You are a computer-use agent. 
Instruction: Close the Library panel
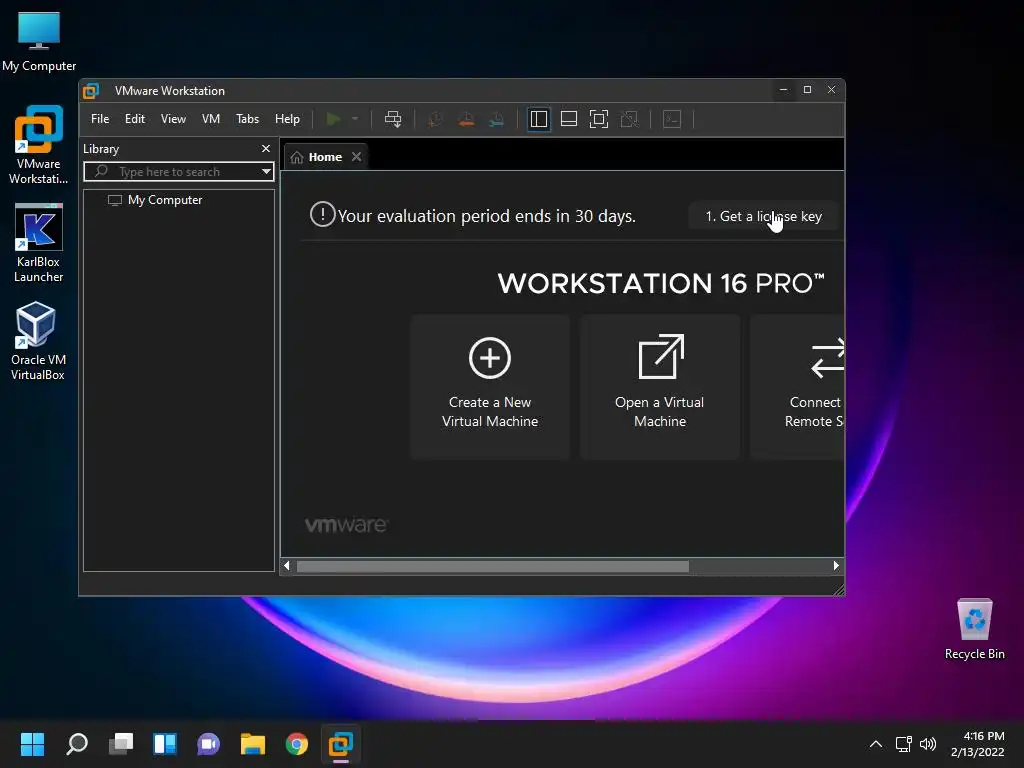pyautogui.click(x=266, y=149)
